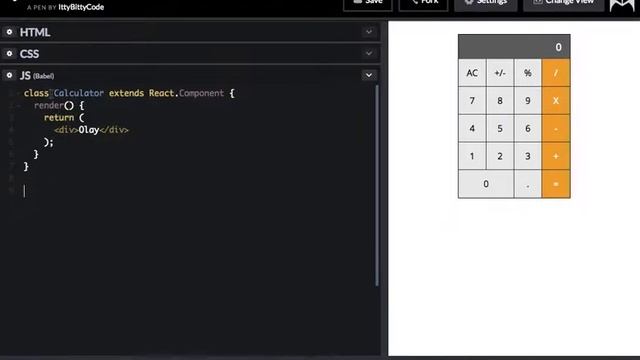Click calculator digit 2
Screen dimensions: 640x360
(500, 156)
